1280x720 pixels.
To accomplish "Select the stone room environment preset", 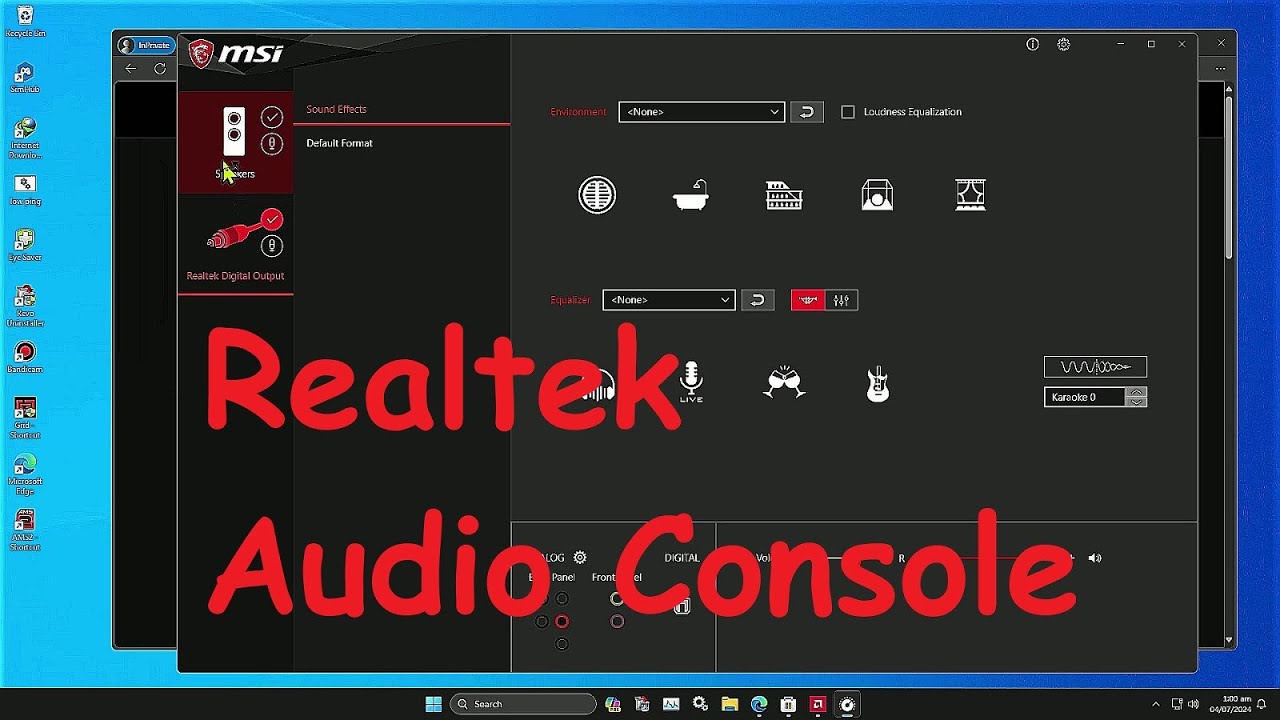I will 876,194.
